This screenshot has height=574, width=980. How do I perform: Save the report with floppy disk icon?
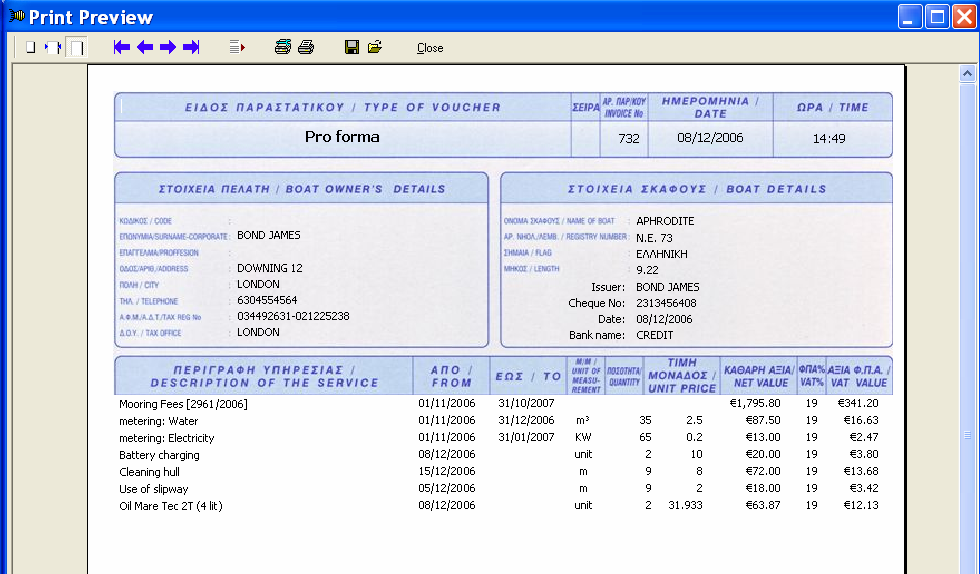(352, 47)
